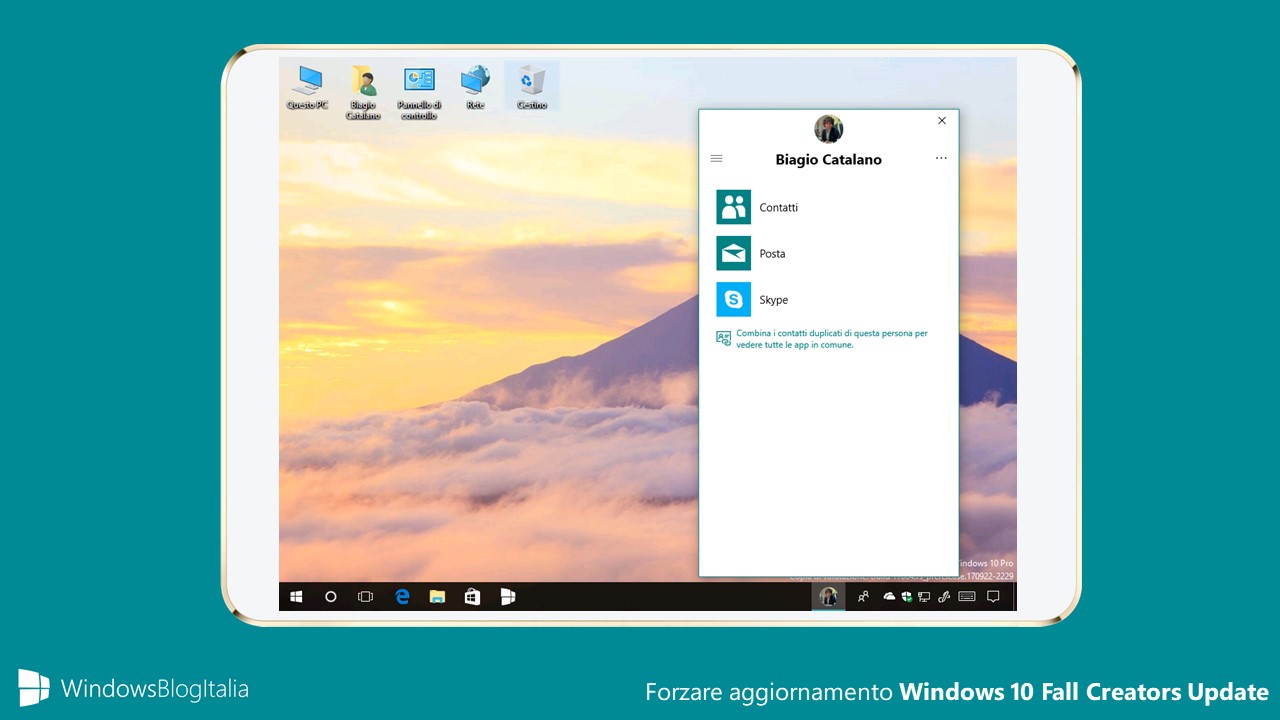
Task: Select the Biagio Catalano user folder desktop icon
Action: [363, 92]
